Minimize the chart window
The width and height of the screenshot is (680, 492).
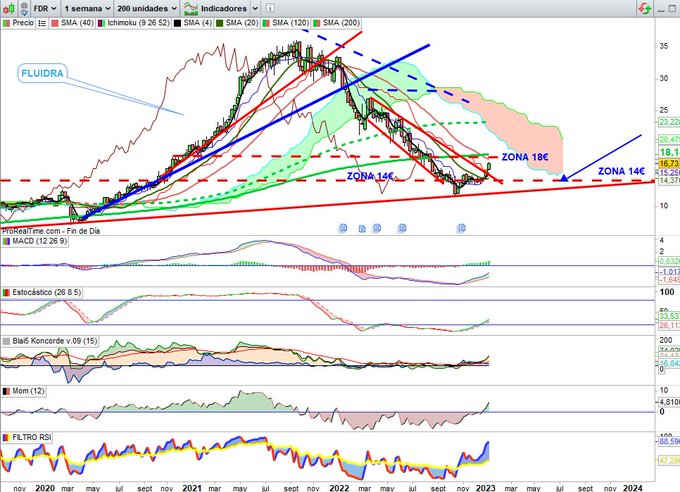pos(661,9)
